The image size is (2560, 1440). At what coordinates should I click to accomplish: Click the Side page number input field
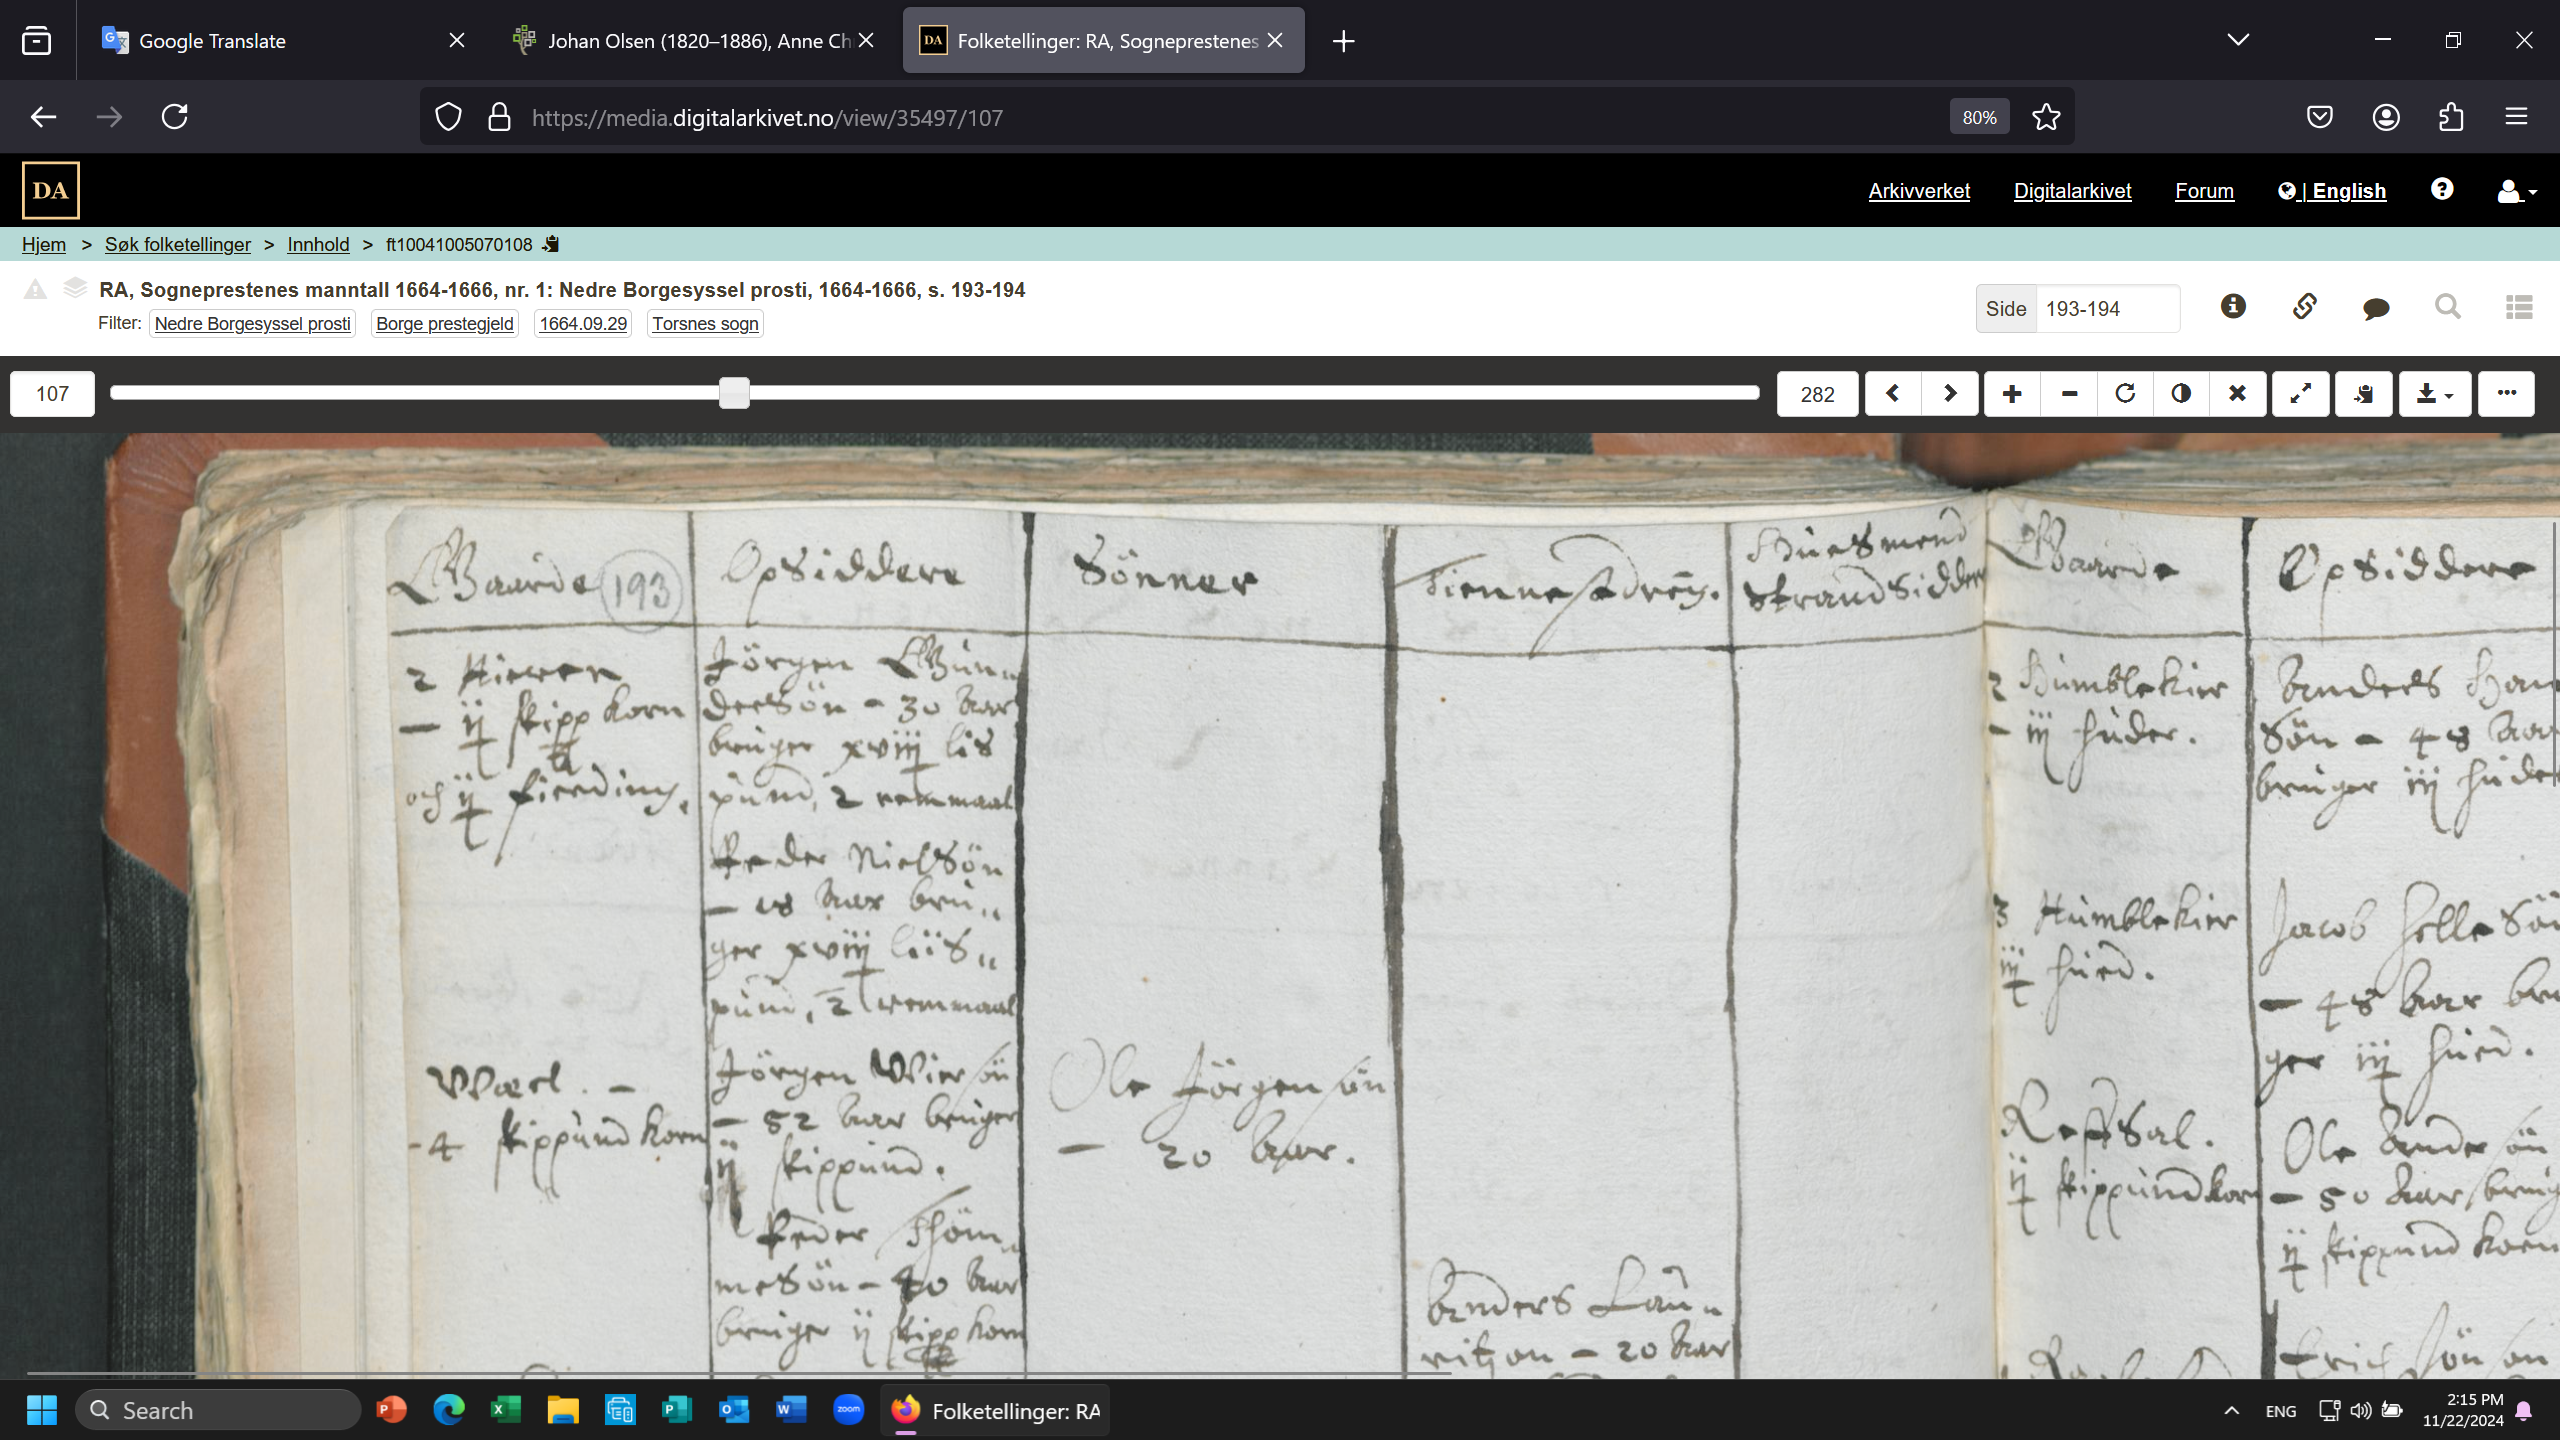pos(2106,309)
